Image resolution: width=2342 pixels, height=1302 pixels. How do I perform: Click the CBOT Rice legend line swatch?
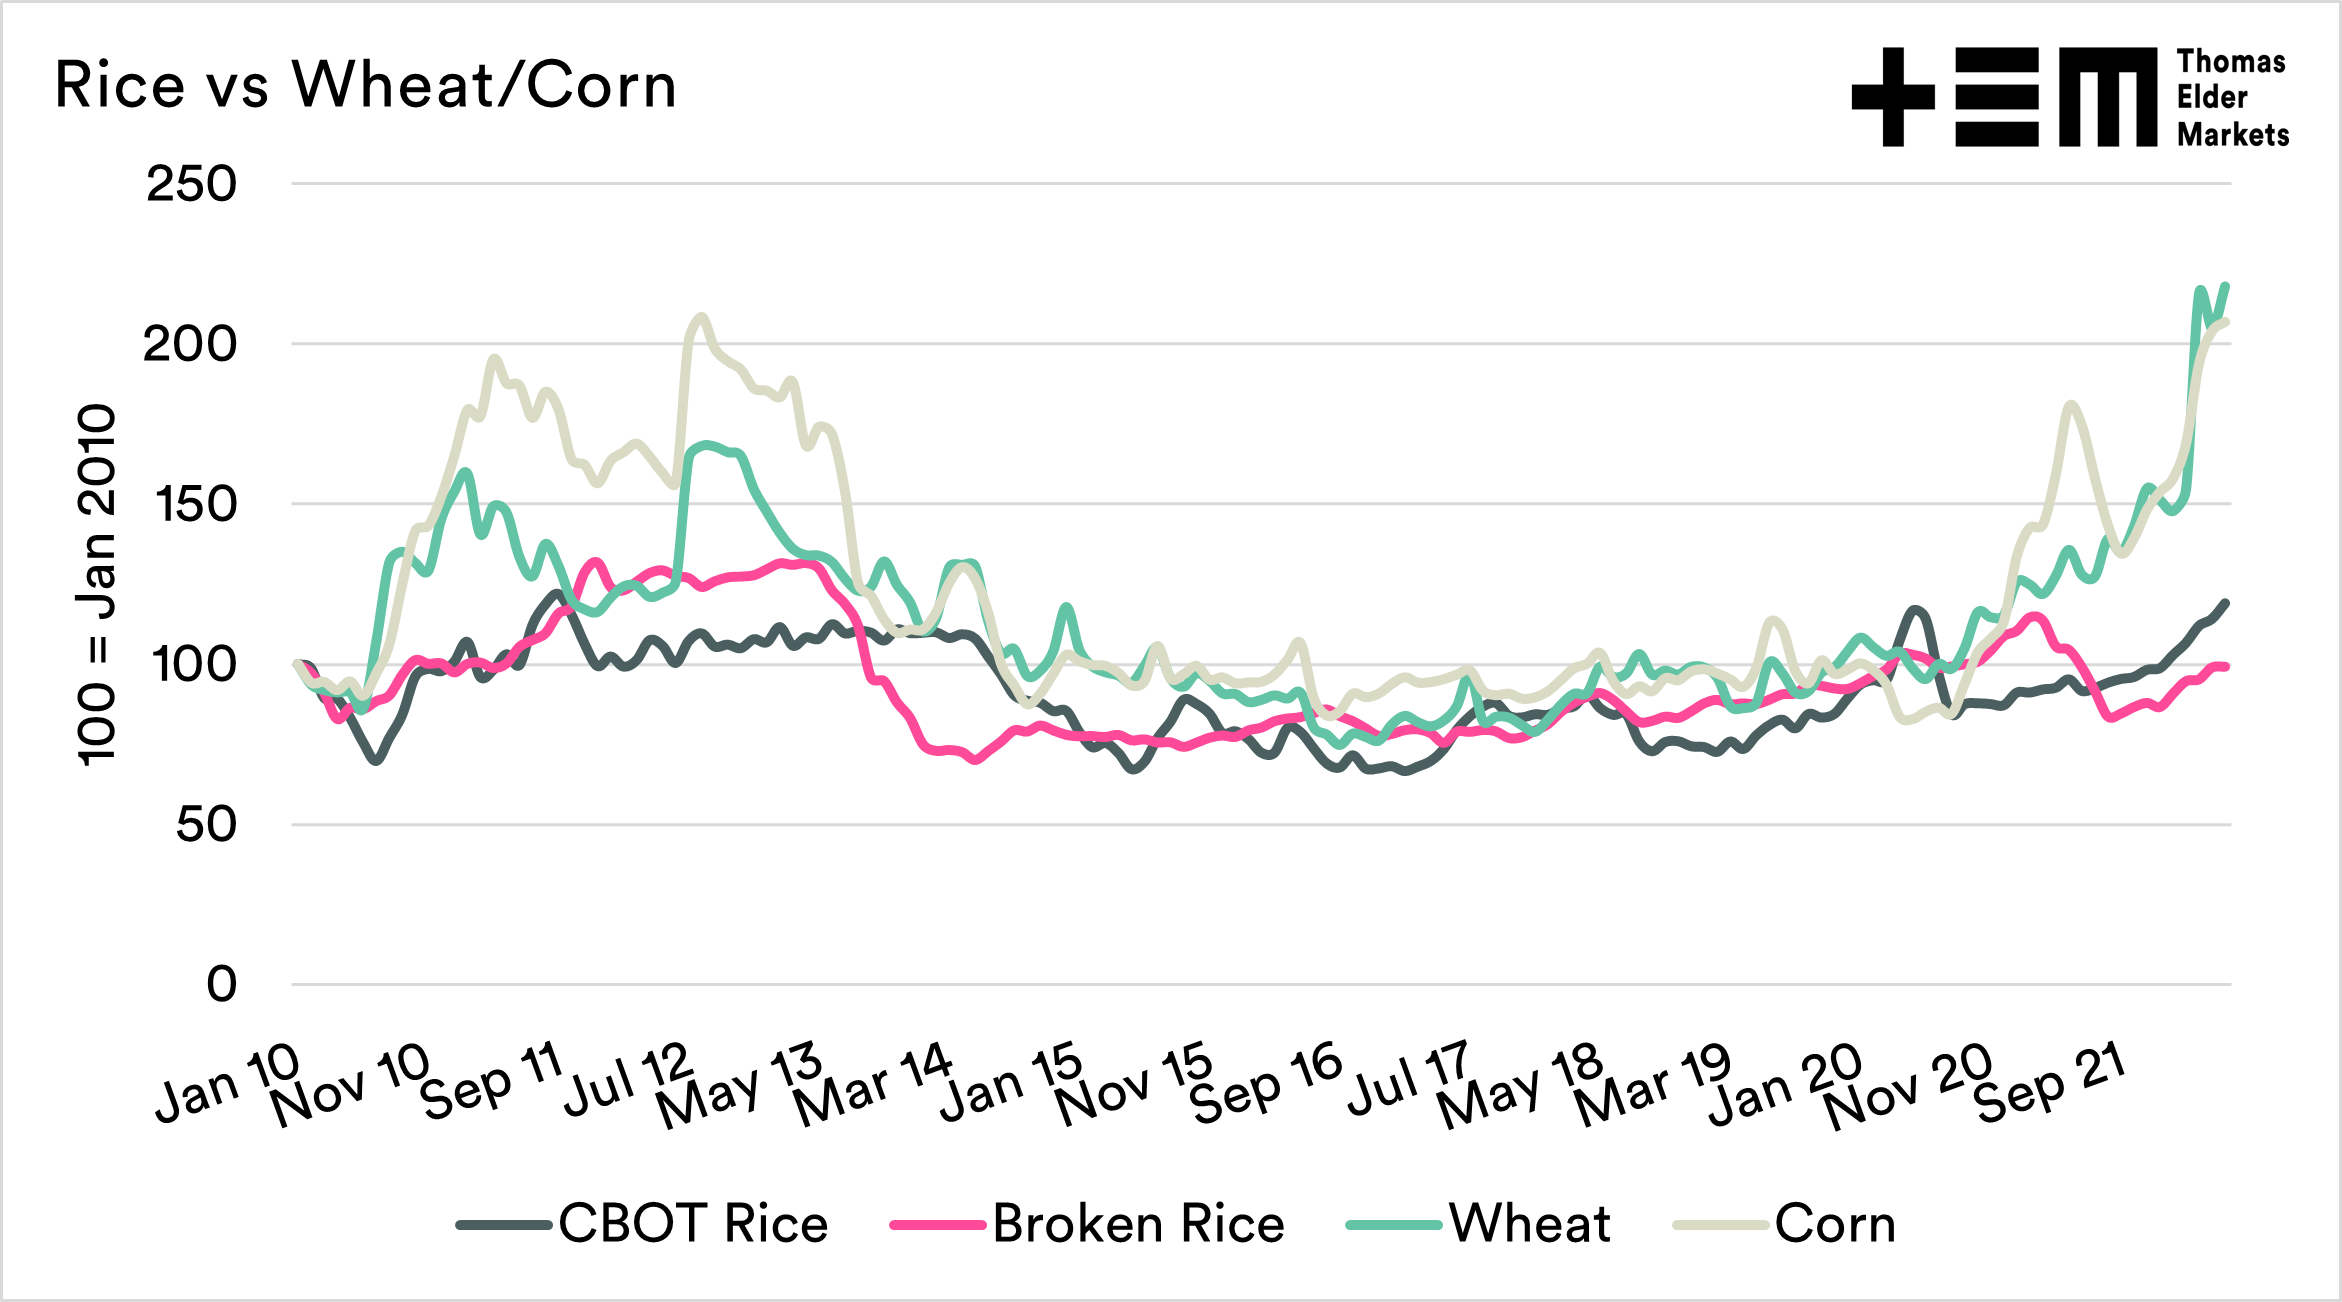click(x=503, y=1225)
